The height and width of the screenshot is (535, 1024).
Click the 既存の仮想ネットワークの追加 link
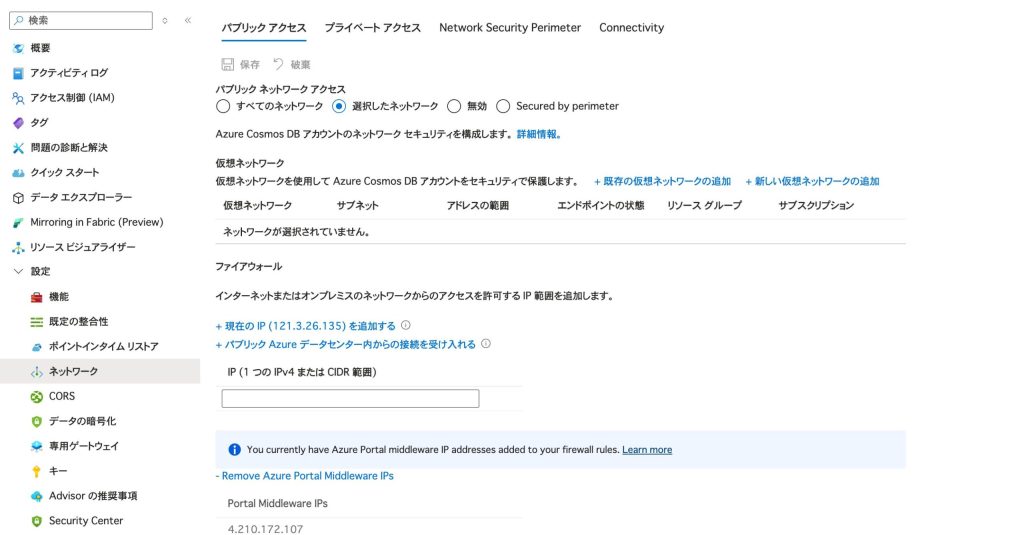[x=662, y=181]
